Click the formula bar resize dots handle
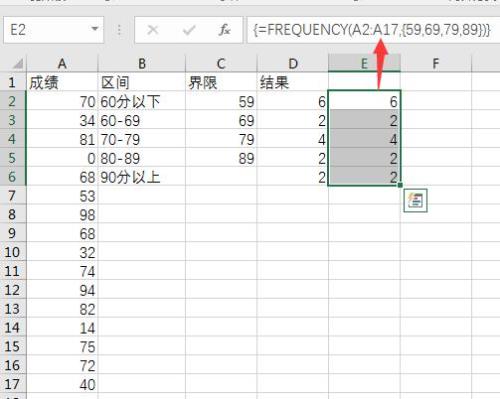The width and height of the screenshot is (500, 399). (x=119, y=30)
